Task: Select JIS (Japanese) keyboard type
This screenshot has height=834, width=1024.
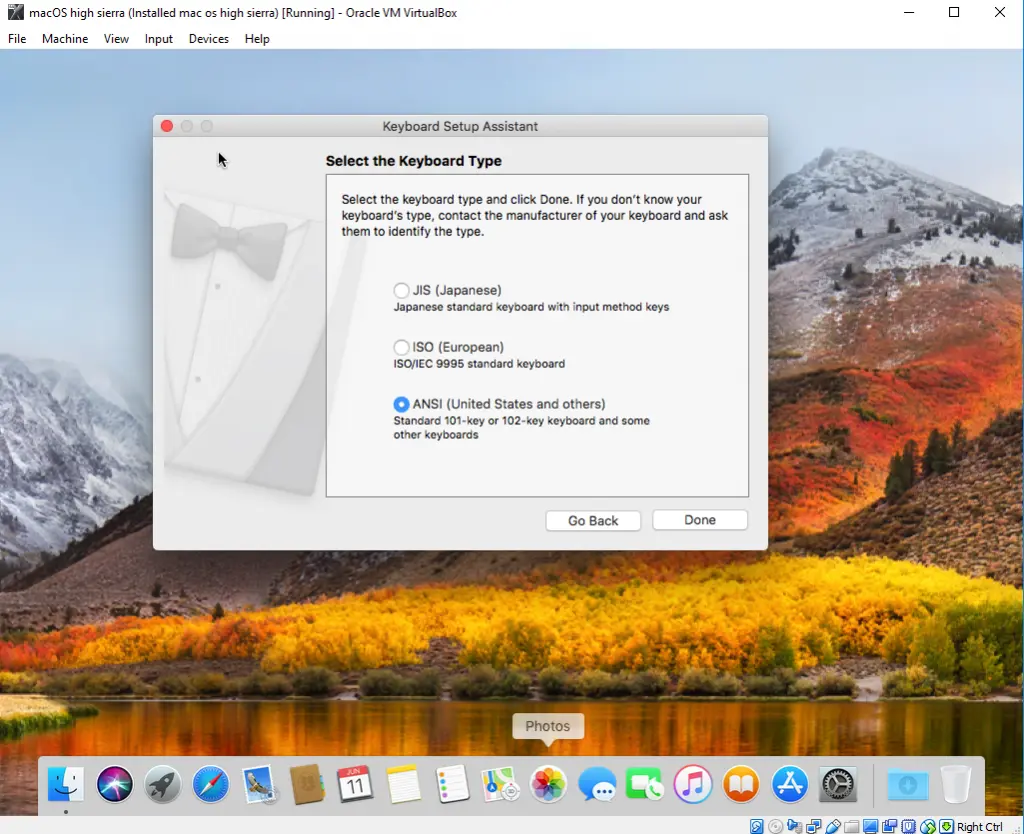Action: pyautogui.click(x=401, y=290)
